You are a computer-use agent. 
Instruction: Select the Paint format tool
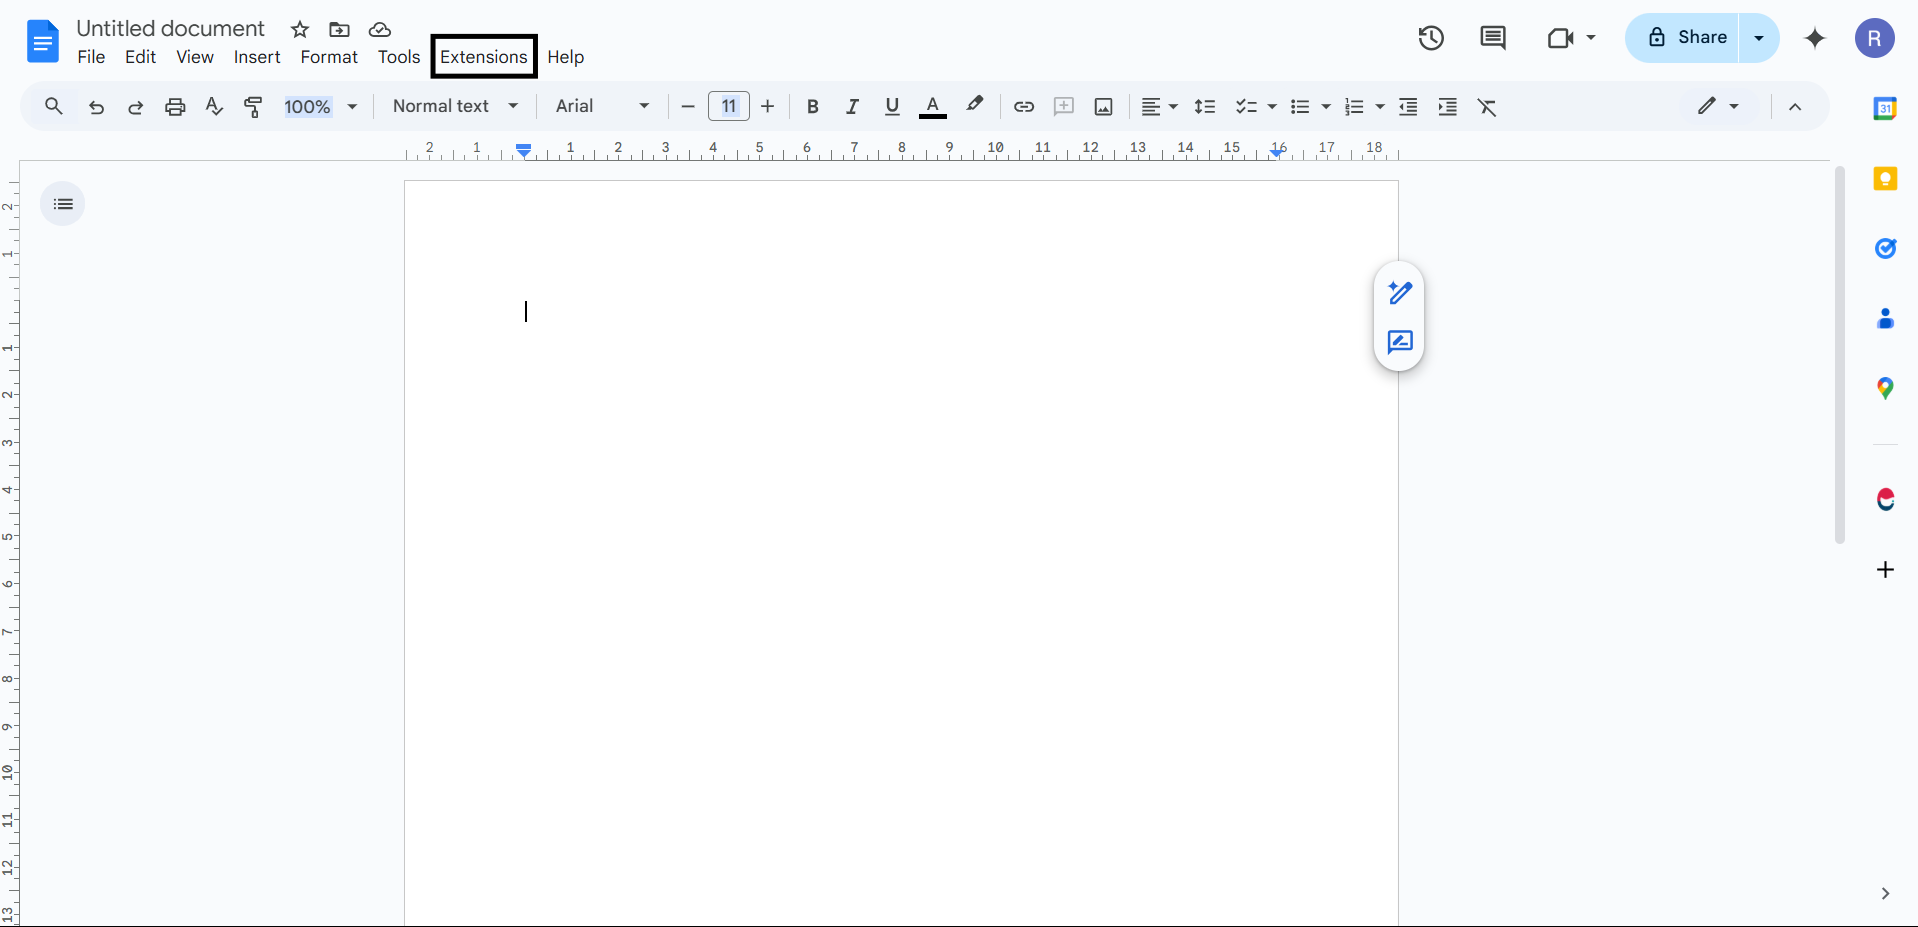tap(254, 107)
